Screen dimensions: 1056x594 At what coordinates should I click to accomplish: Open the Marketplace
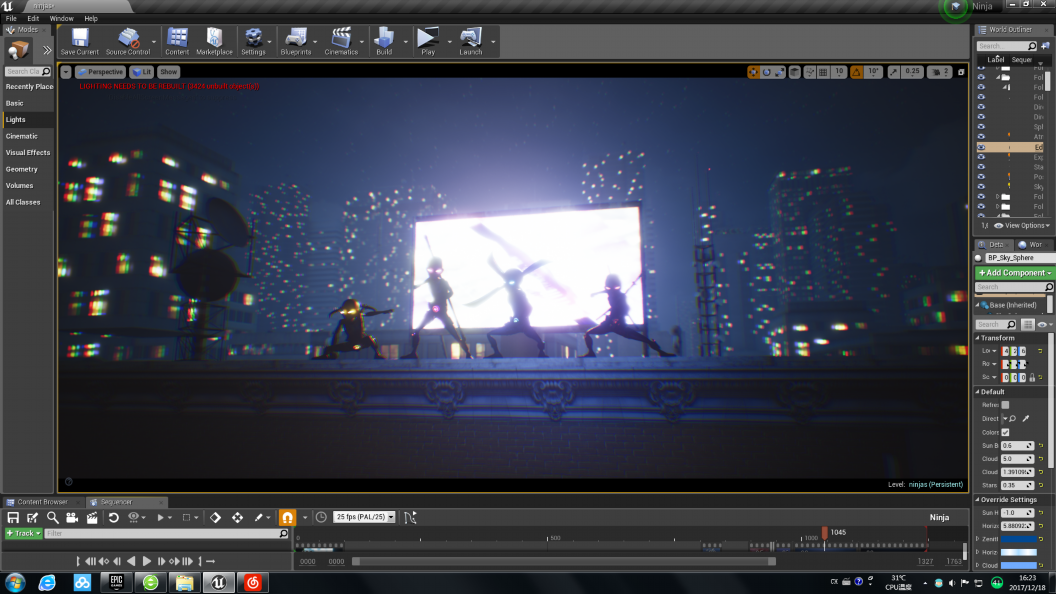tap(214, 41)
